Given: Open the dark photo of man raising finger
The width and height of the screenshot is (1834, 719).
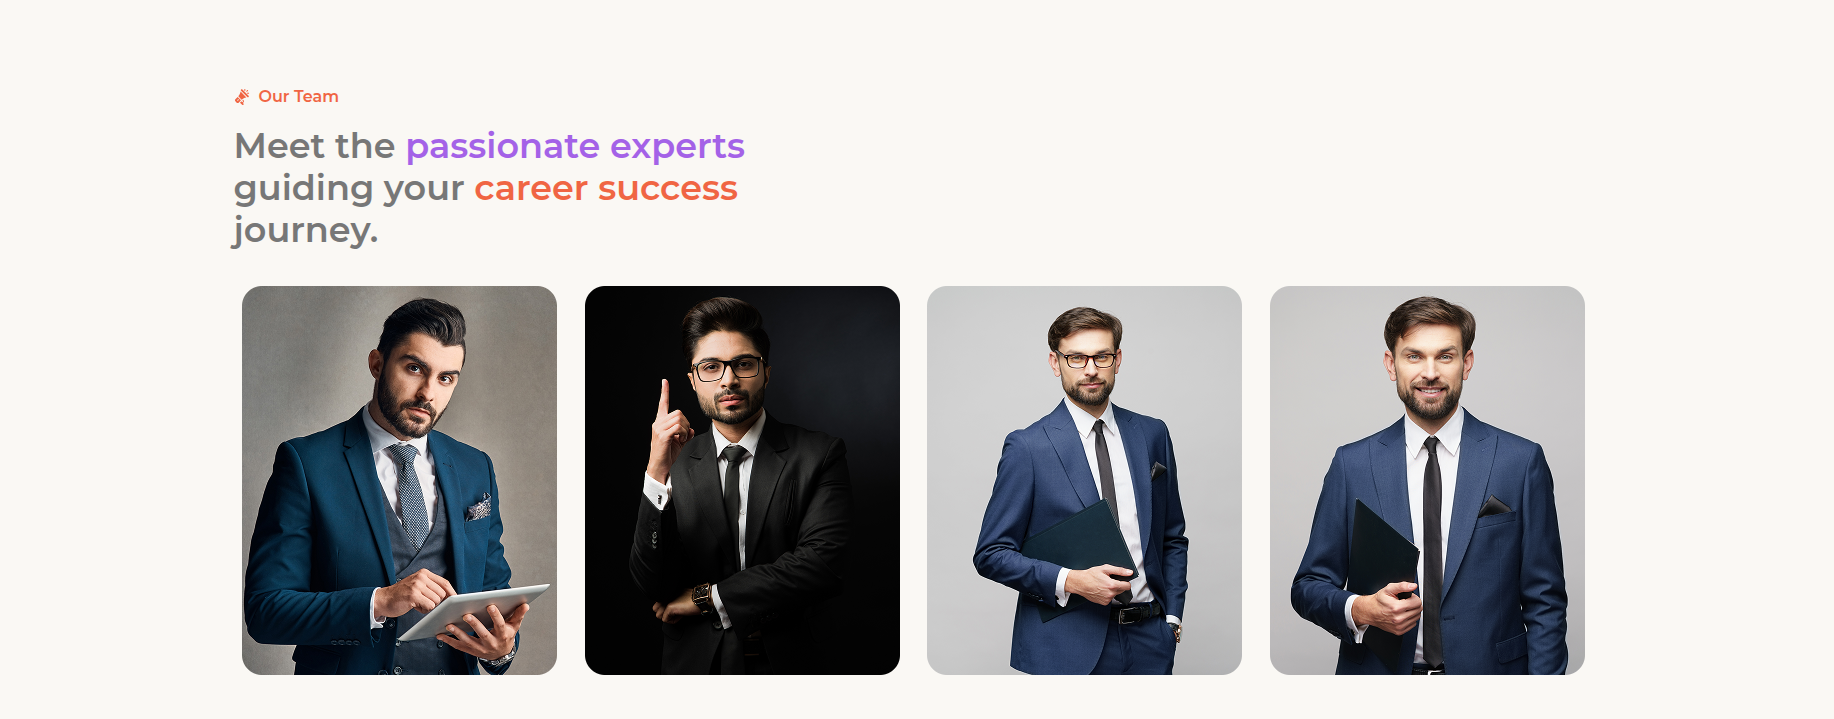Looking at the screenshot, I should pos(742,480).
